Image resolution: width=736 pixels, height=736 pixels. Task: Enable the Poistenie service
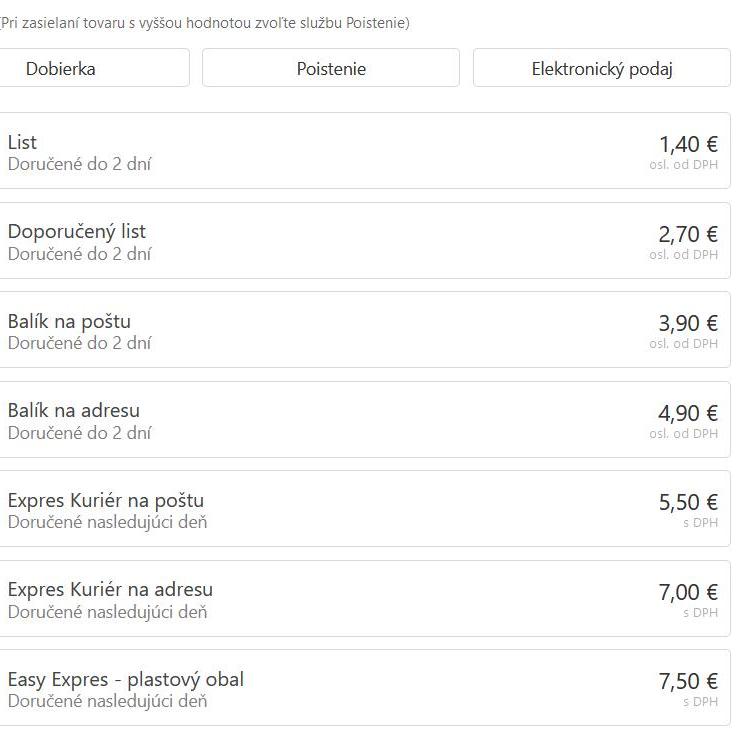331,69
